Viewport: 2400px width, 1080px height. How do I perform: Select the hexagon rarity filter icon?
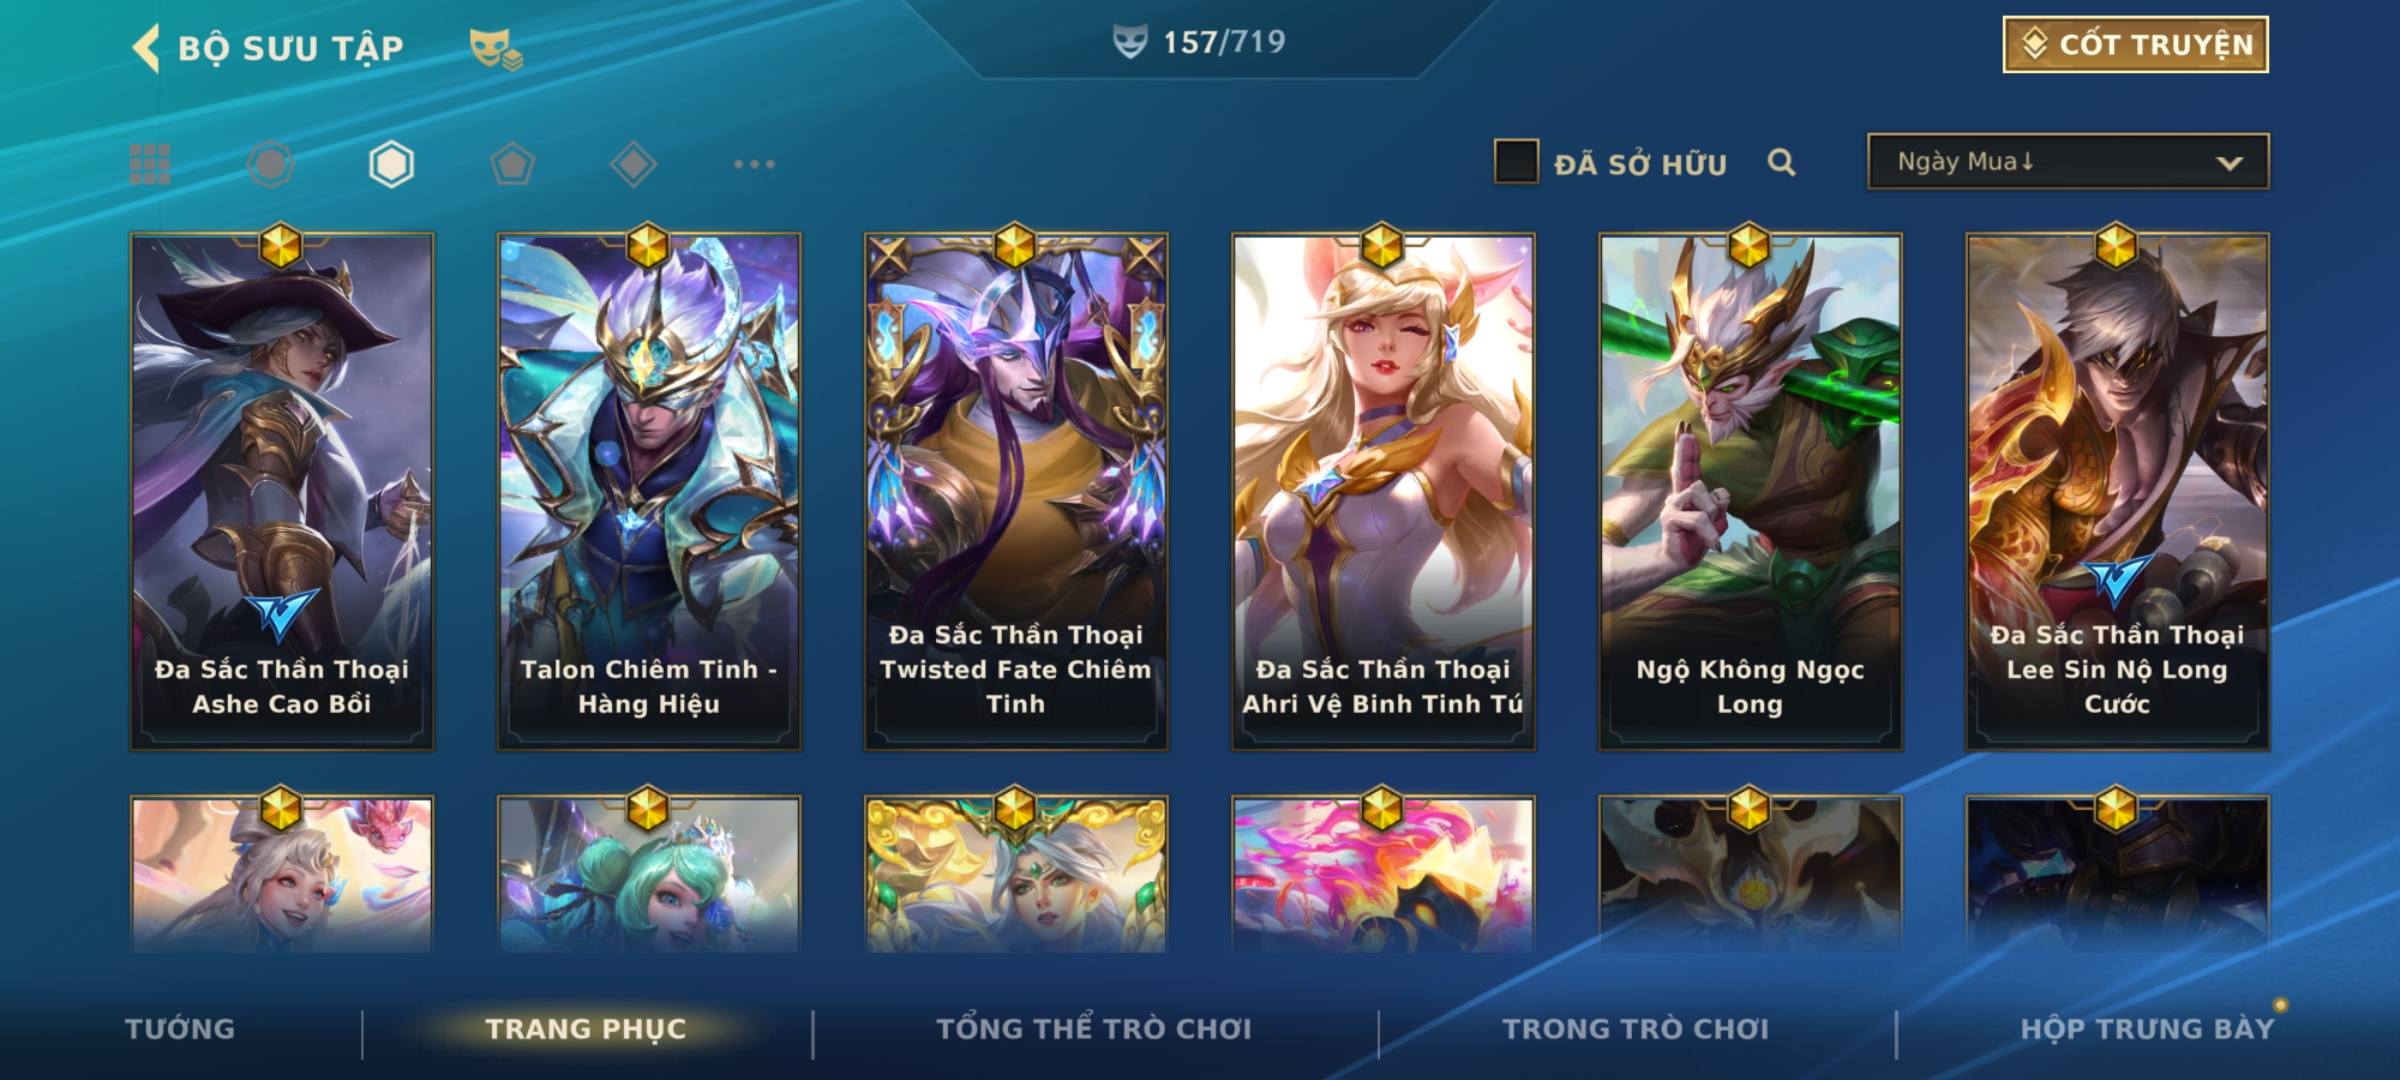pos(391,164)
